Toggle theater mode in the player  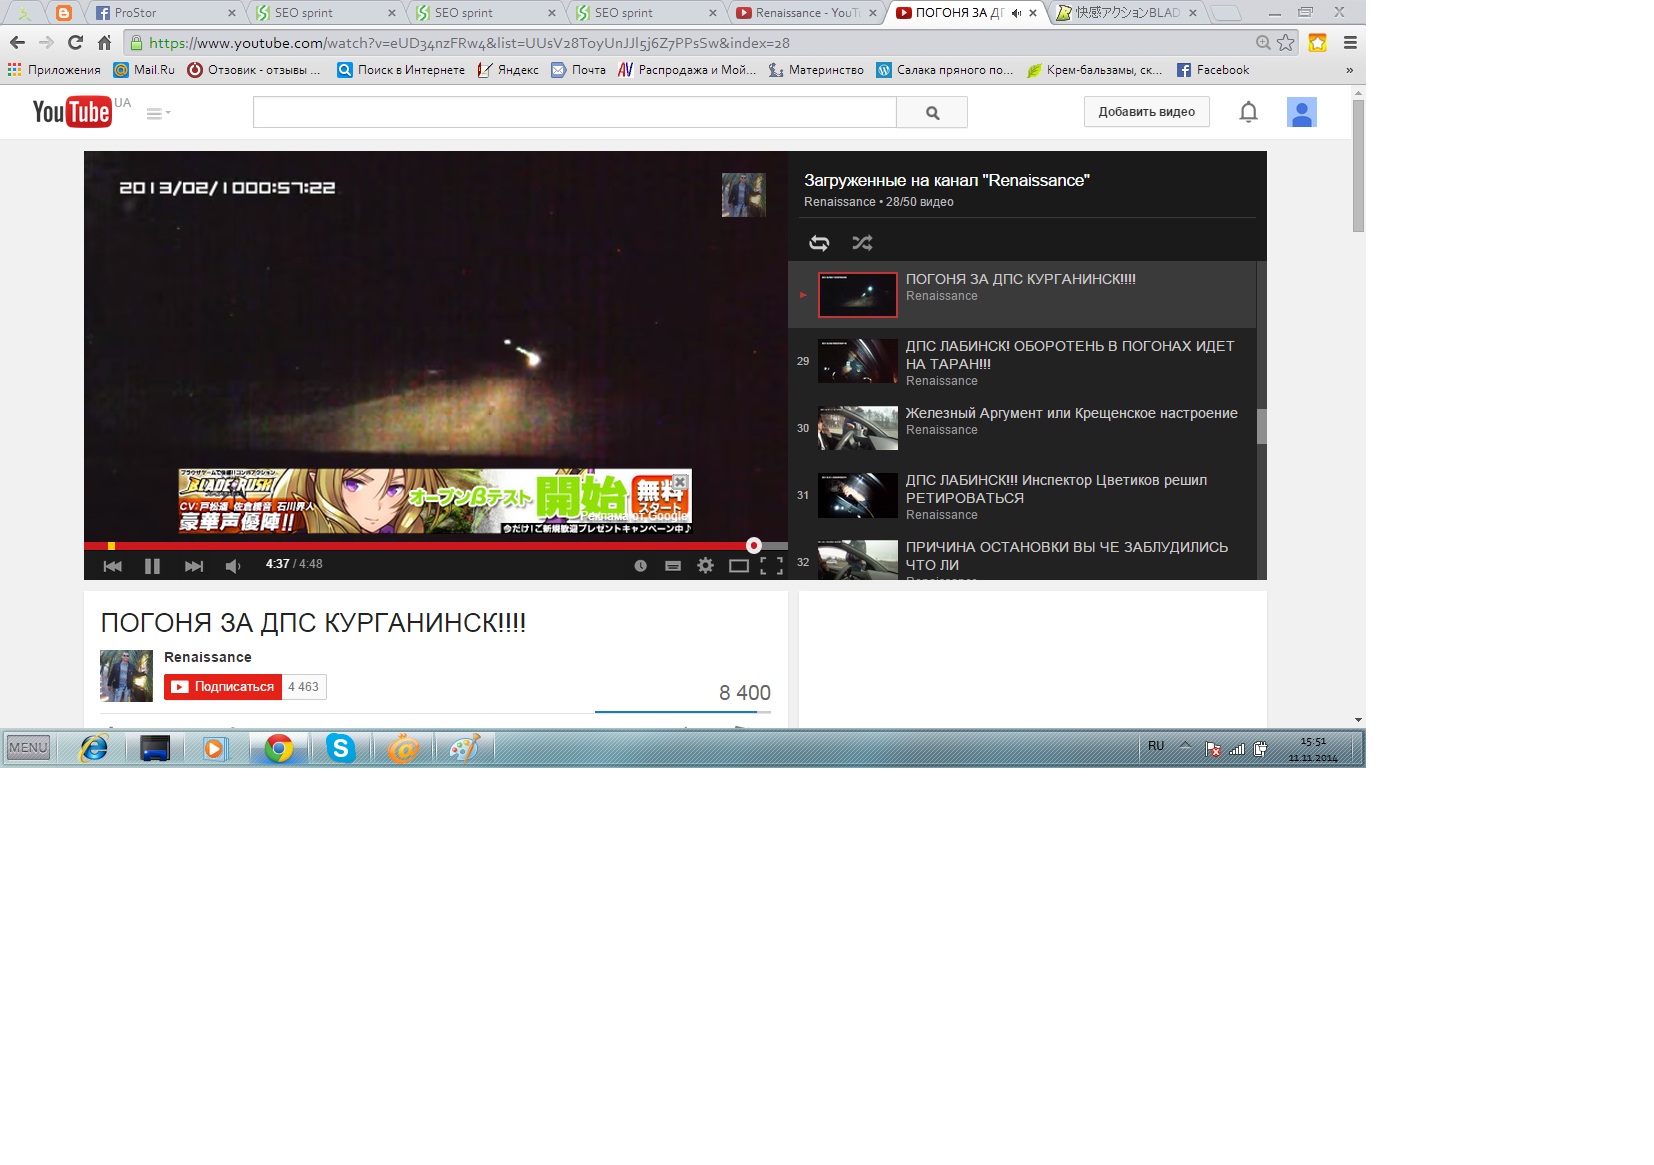click(739, 566)
